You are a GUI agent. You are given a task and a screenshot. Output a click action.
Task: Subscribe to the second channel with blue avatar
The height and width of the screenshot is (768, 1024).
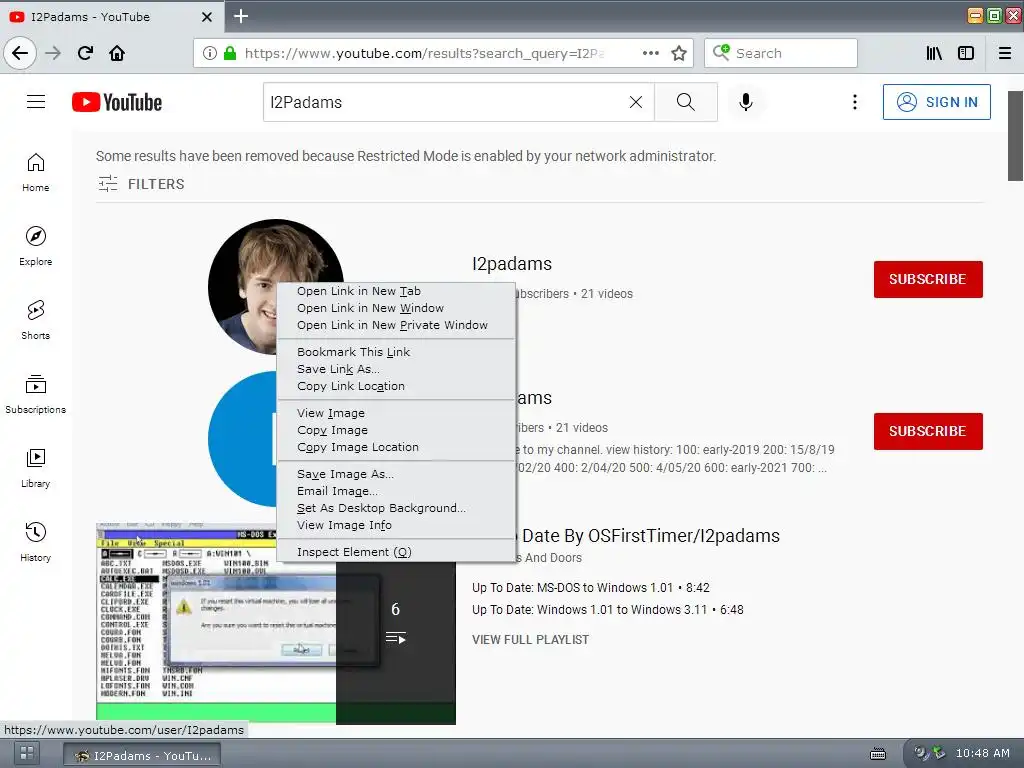928,431
